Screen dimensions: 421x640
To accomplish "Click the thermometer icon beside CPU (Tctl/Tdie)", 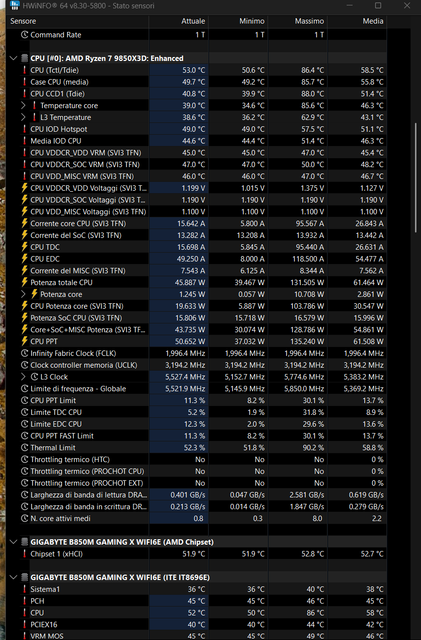I will (25, 70).
